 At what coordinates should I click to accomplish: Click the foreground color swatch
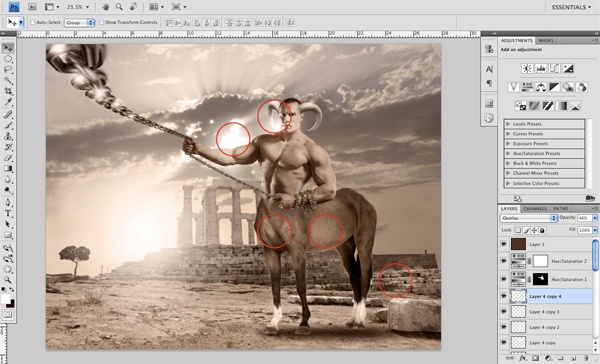[x=6, y=299]
